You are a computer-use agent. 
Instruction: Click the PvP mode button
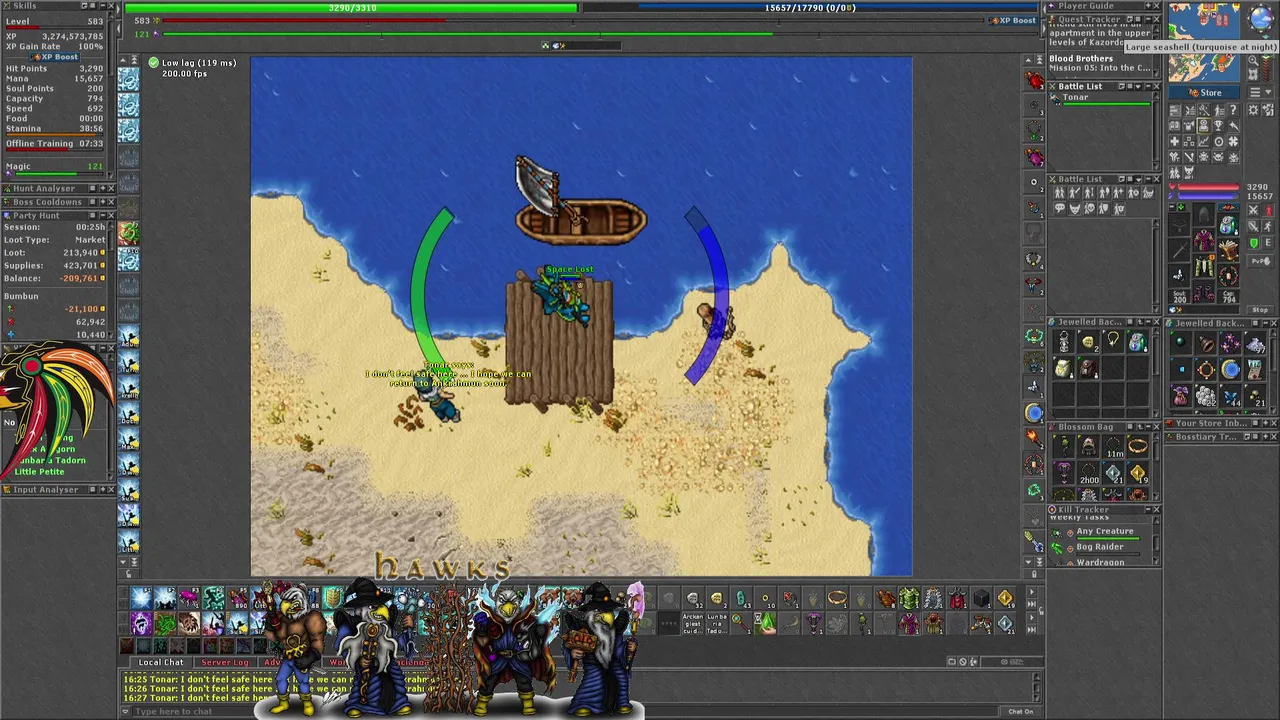point(1260,261)
